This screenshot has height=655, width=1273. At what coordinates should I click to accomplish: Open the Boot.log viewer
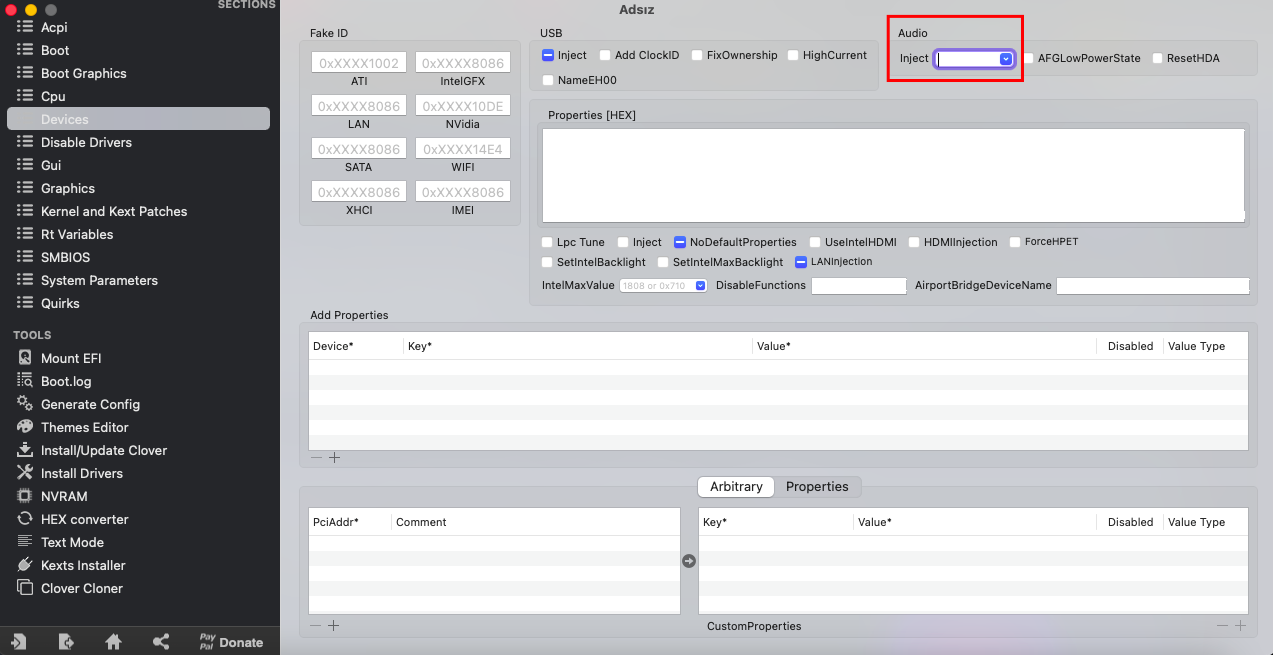tap(65, 381)
